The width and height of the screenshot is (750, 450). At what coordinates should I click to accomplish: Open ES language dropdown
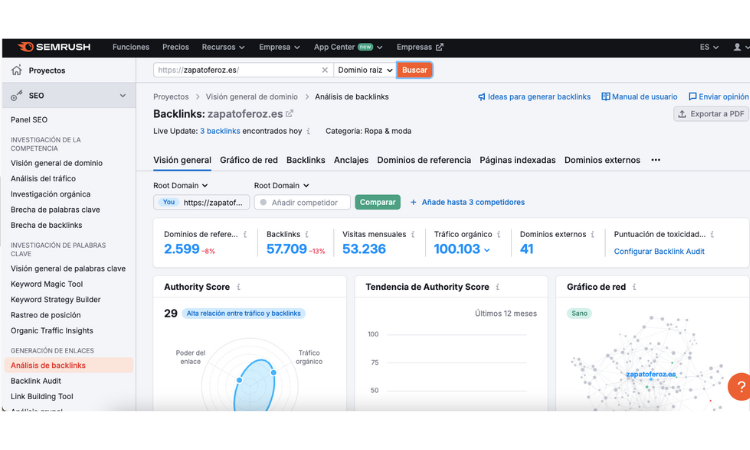pos(709,47)
